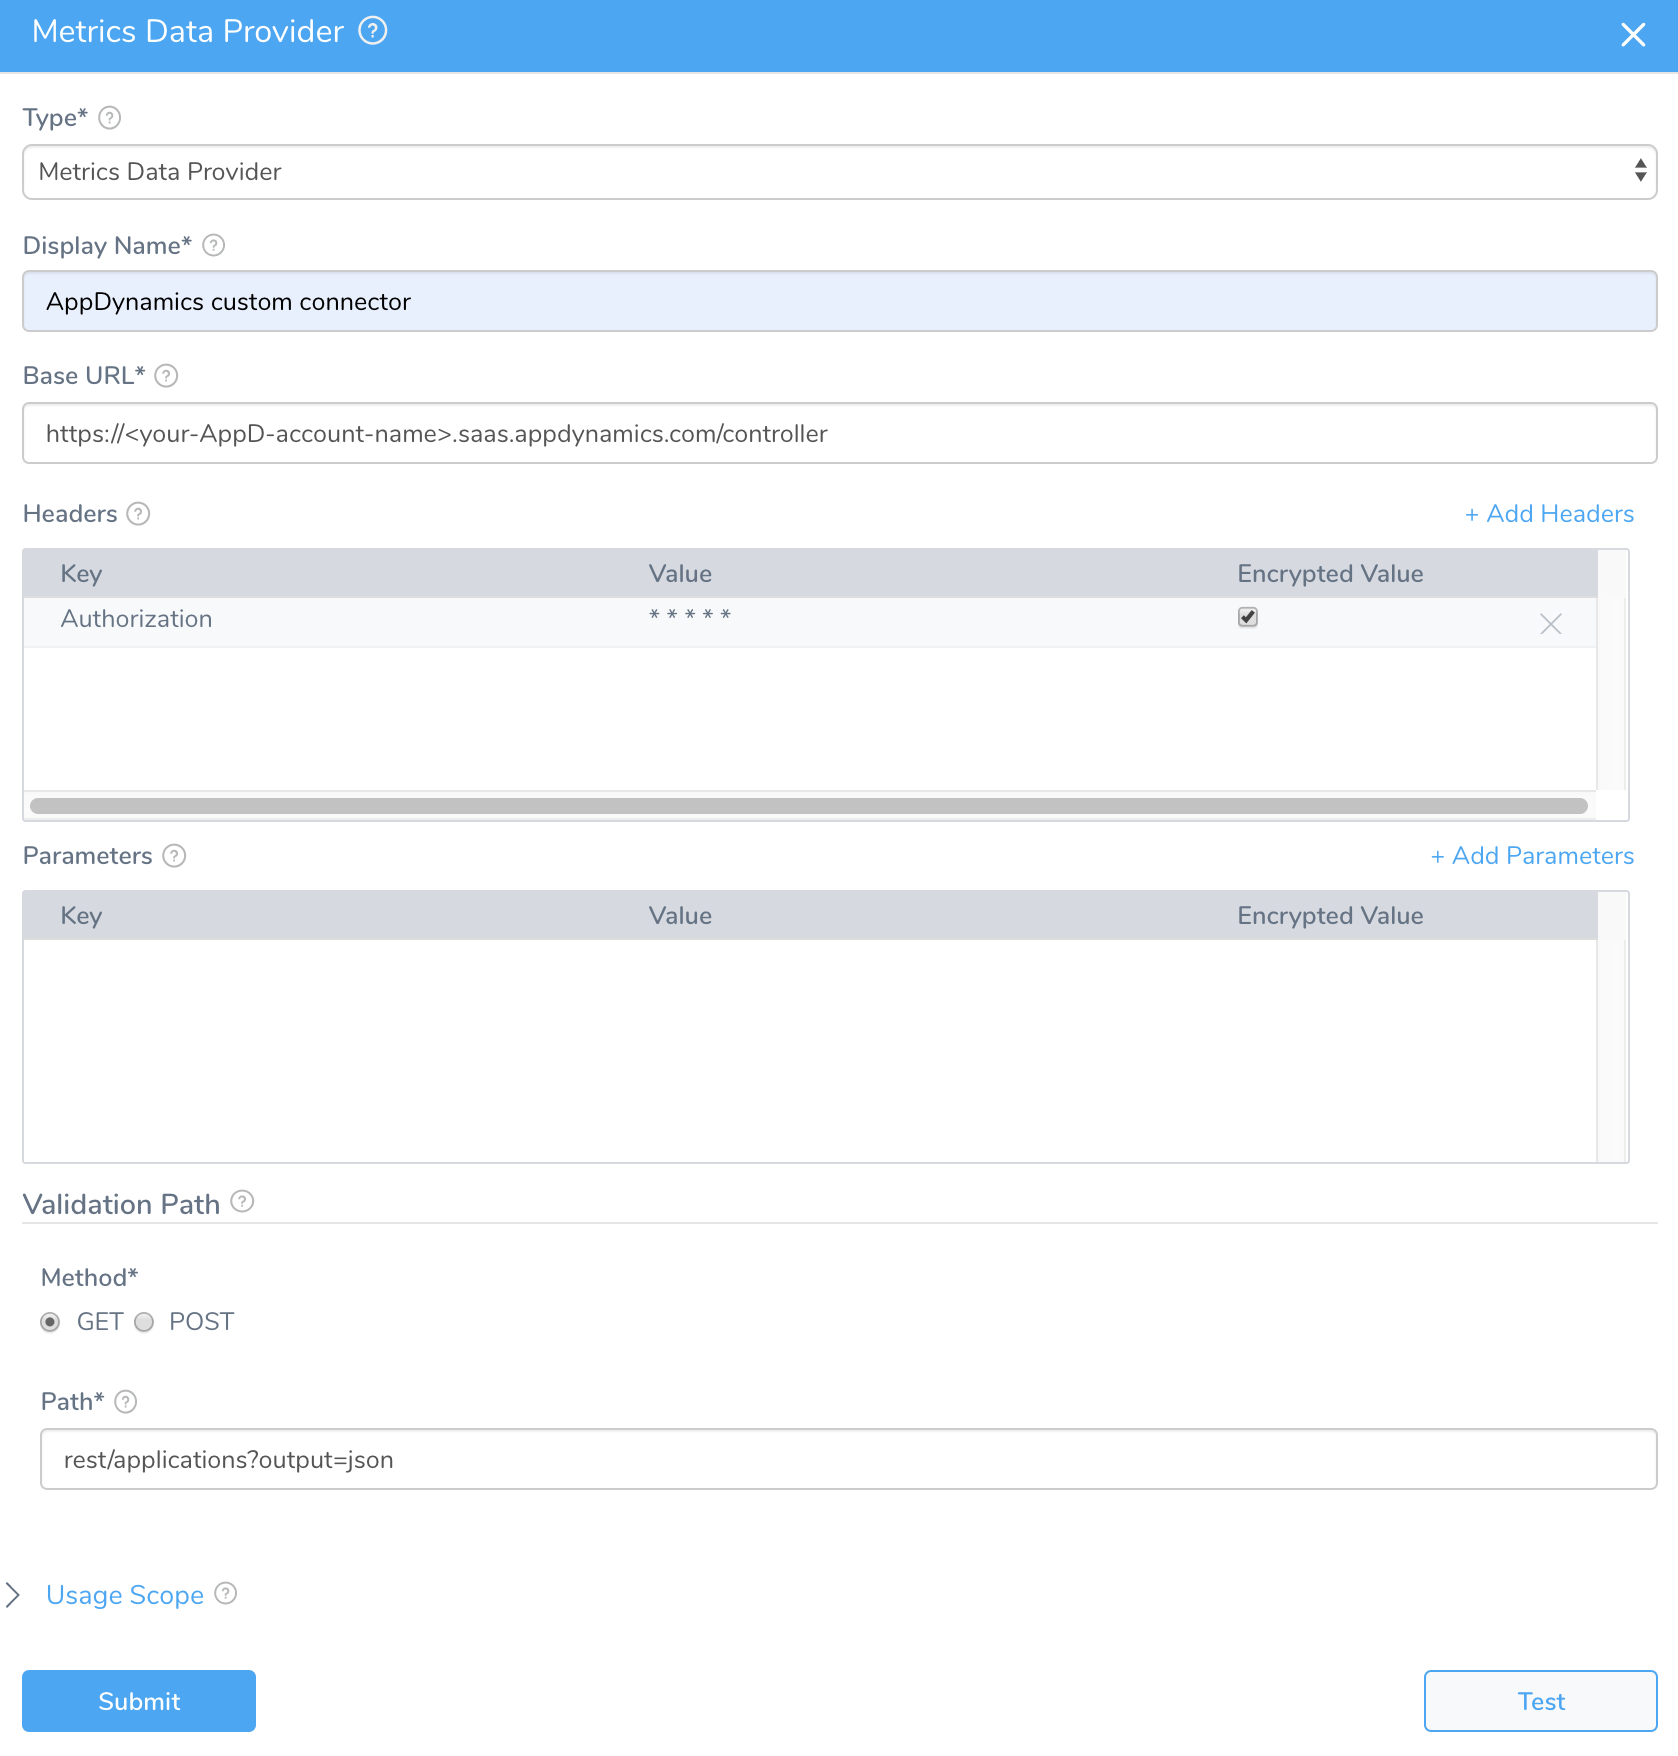Open the Type dropdown

839,172
